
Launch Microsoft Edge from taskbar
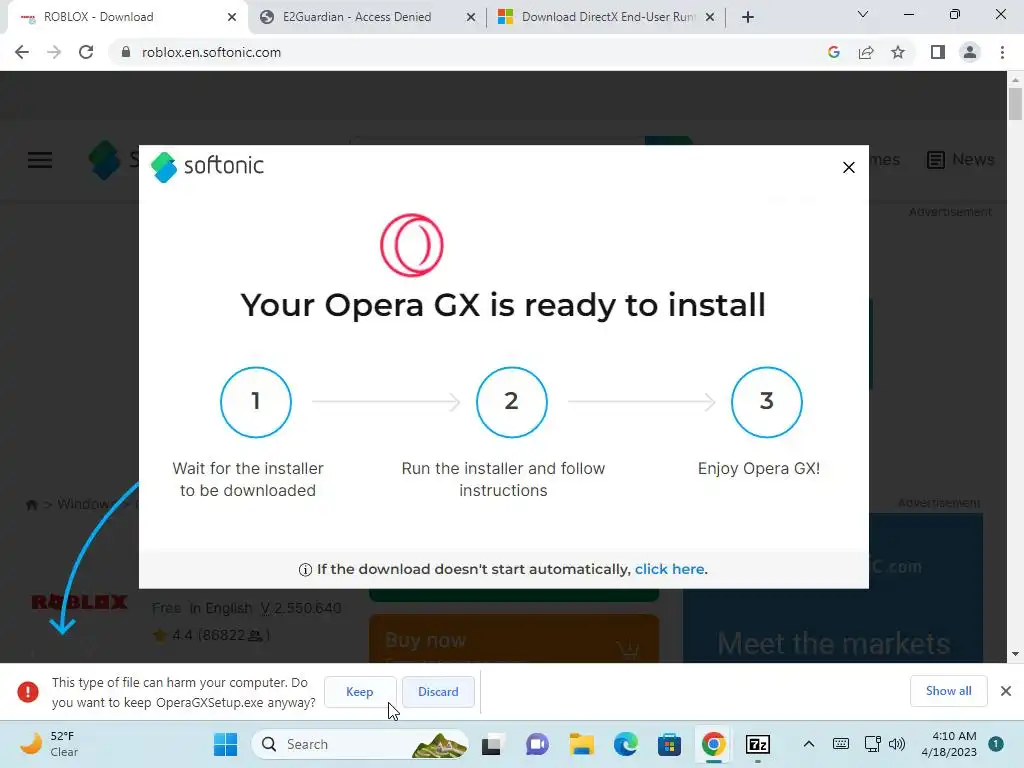pos(626,744)
